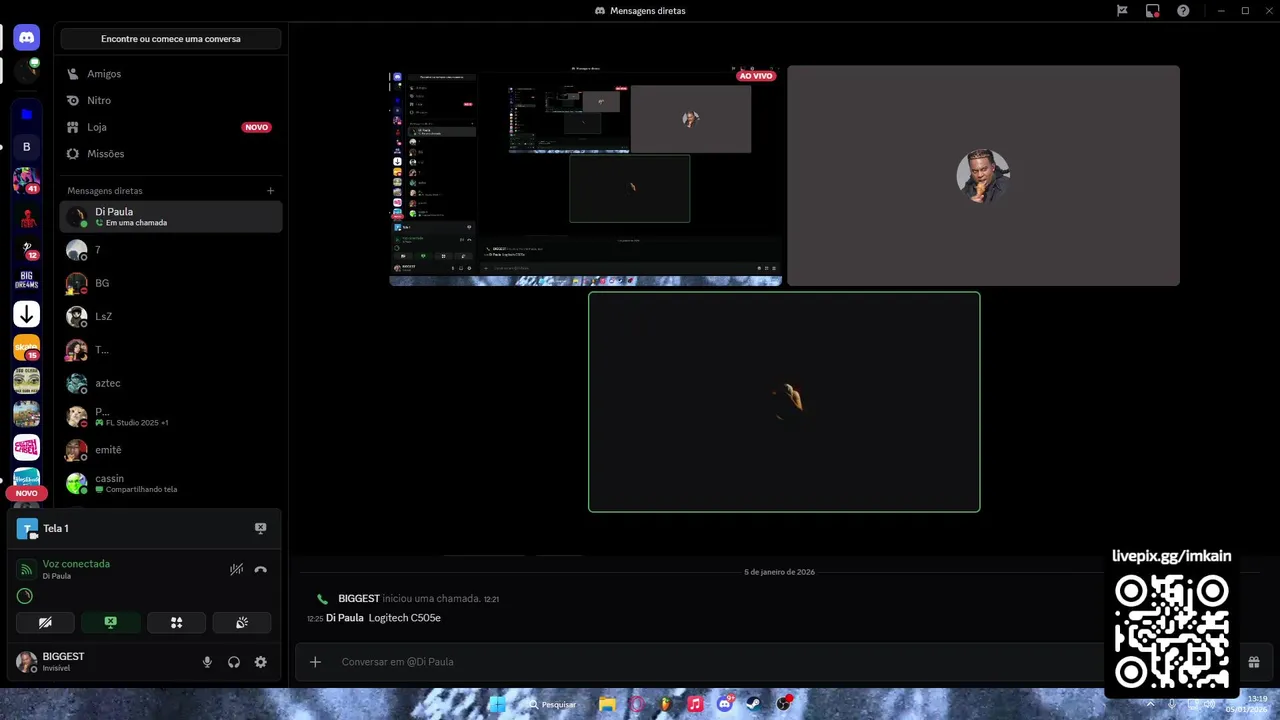This screenshot has width=1280, height=720.
Task: Open Apple Music from taskbar
Action: pos(695,704)
